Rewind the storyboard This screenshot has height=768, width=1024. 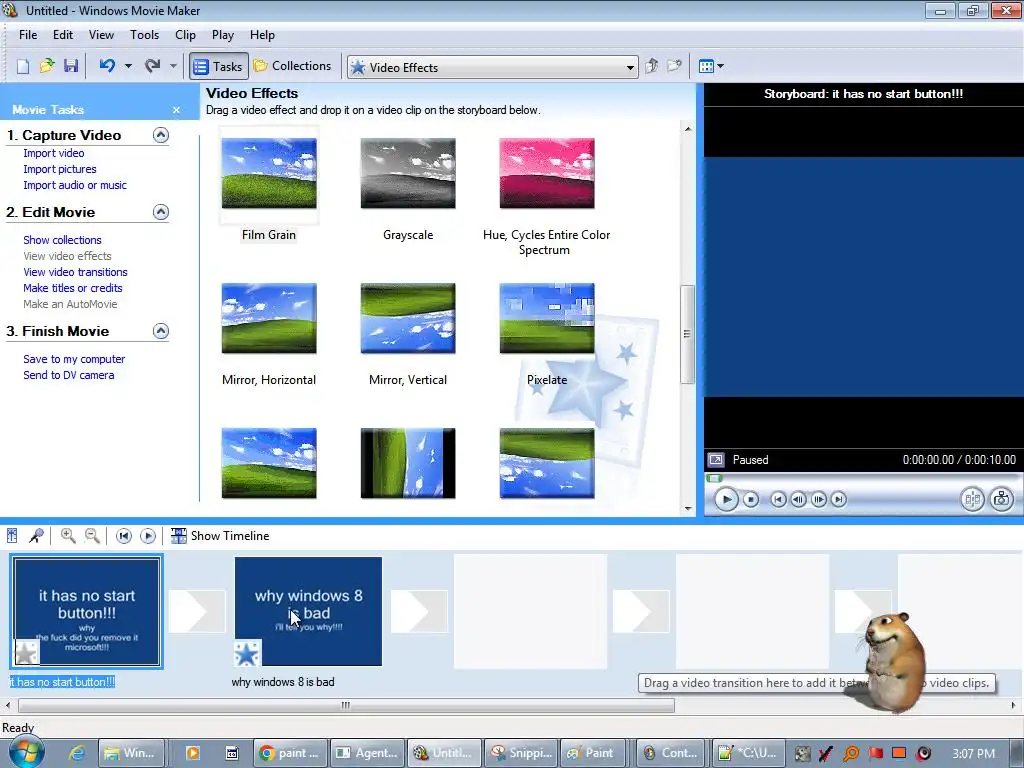[x=123, y=536]
